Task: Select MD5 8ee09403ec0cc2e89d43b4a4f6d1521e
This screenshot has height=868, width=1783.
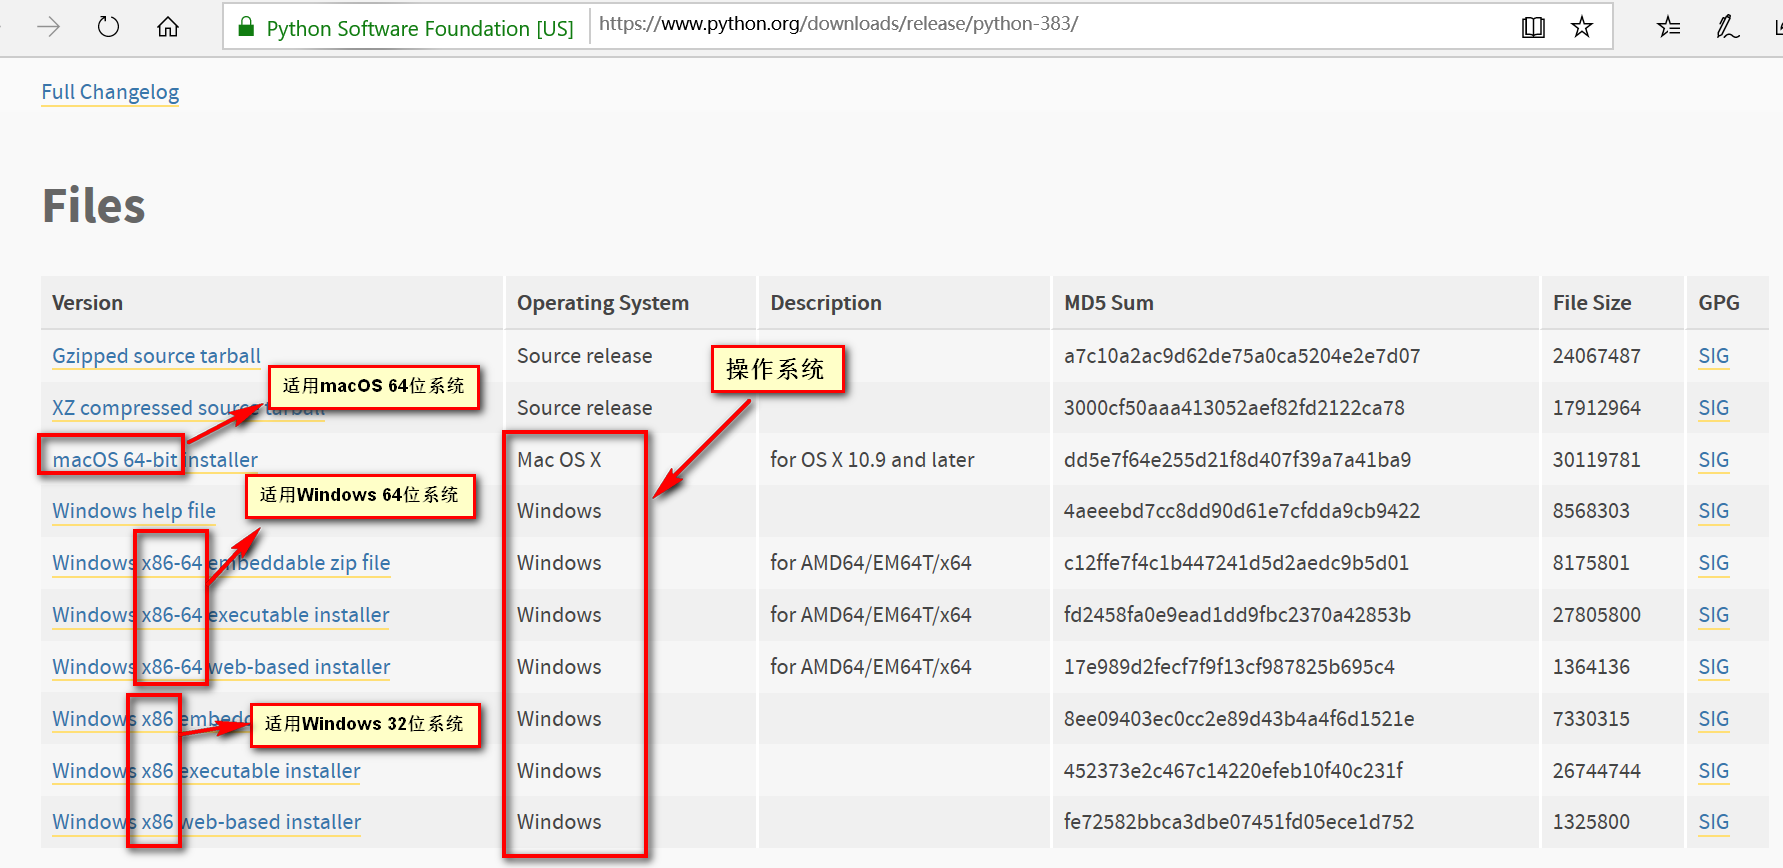Action: (1239, 719)
